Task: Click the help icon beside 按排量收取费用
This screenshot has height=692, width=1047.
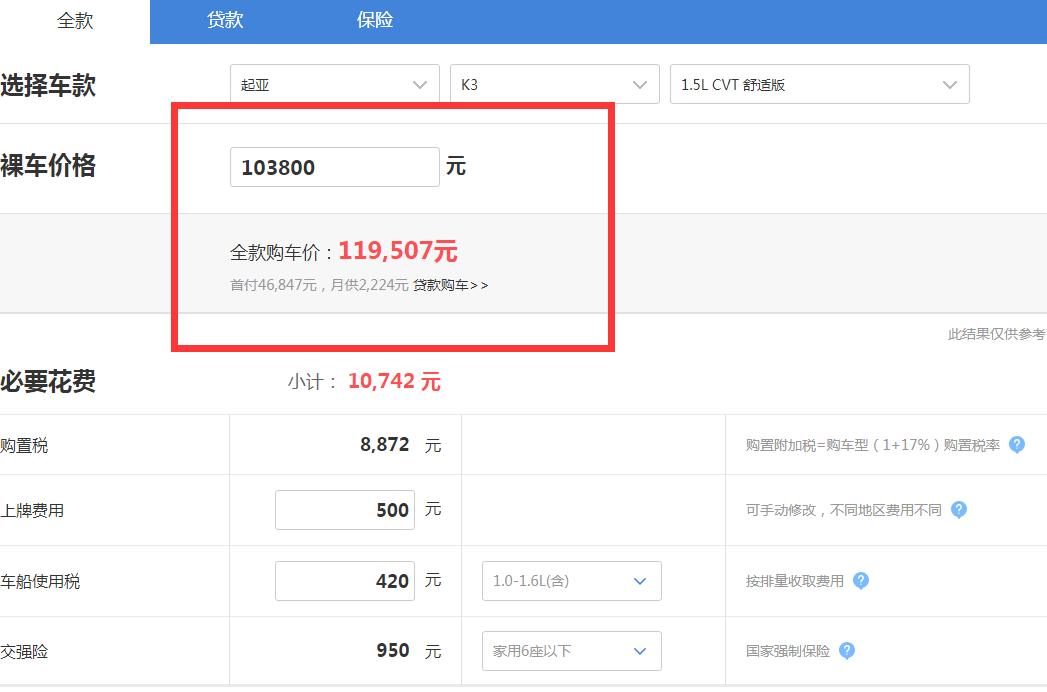Action: click(x=861, y=581)
